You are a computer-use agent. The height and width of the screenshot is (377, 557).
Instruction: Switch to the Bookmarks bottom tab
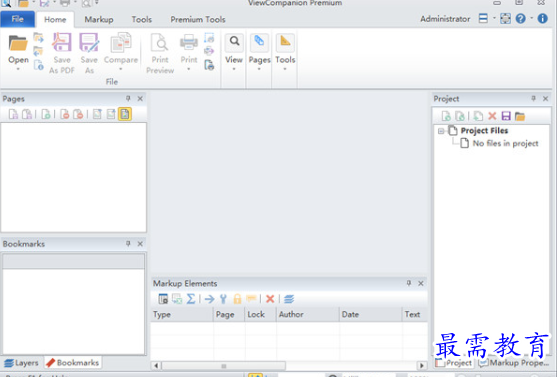(73, 363)
